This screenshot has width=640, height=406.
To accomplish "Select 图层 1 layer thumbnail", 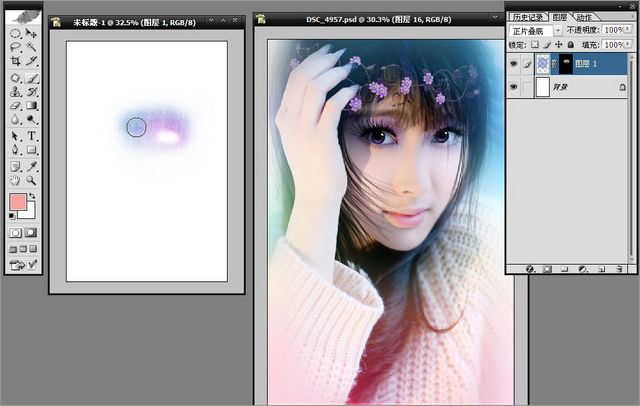I will pyautogui.click(x=542, y=64).
